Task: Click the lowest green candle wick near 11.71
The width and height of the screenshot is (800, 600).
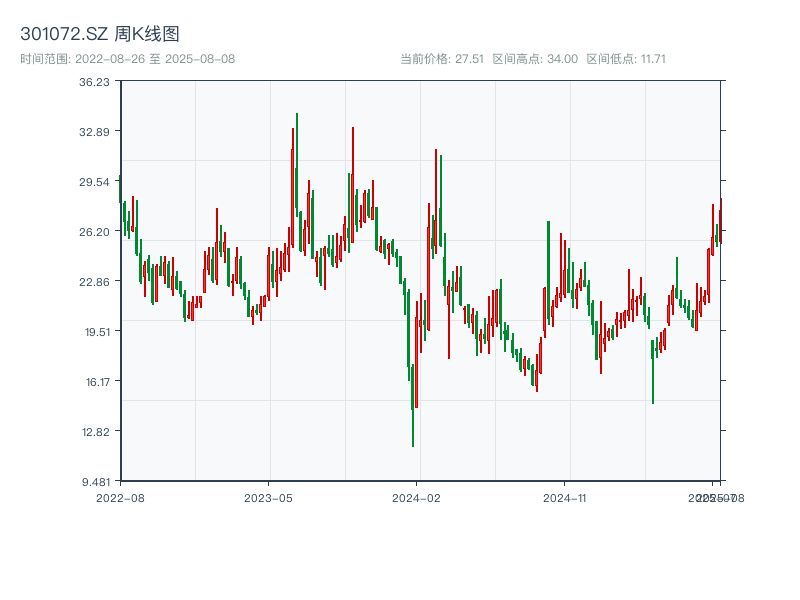Action: (413, 406)
